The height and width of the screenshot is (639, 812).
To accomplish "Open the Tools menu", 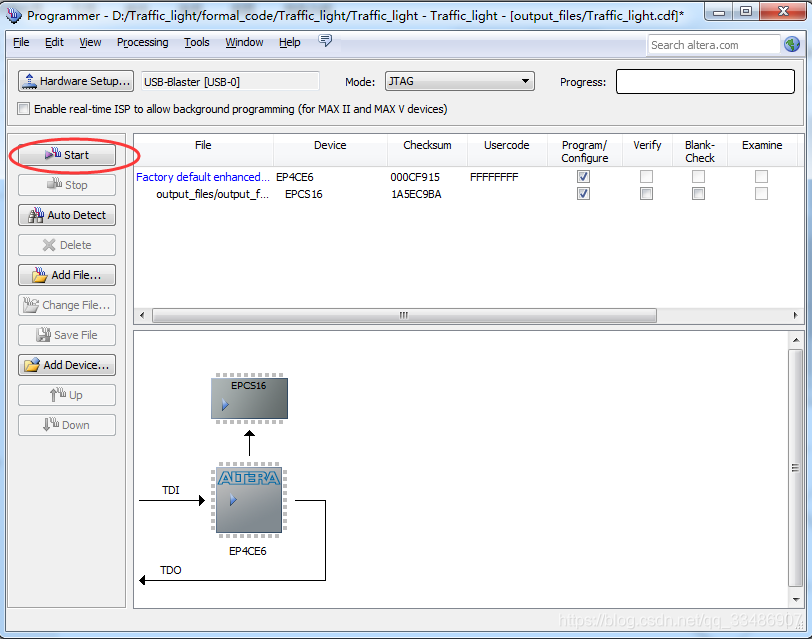I will click(197, 42).
